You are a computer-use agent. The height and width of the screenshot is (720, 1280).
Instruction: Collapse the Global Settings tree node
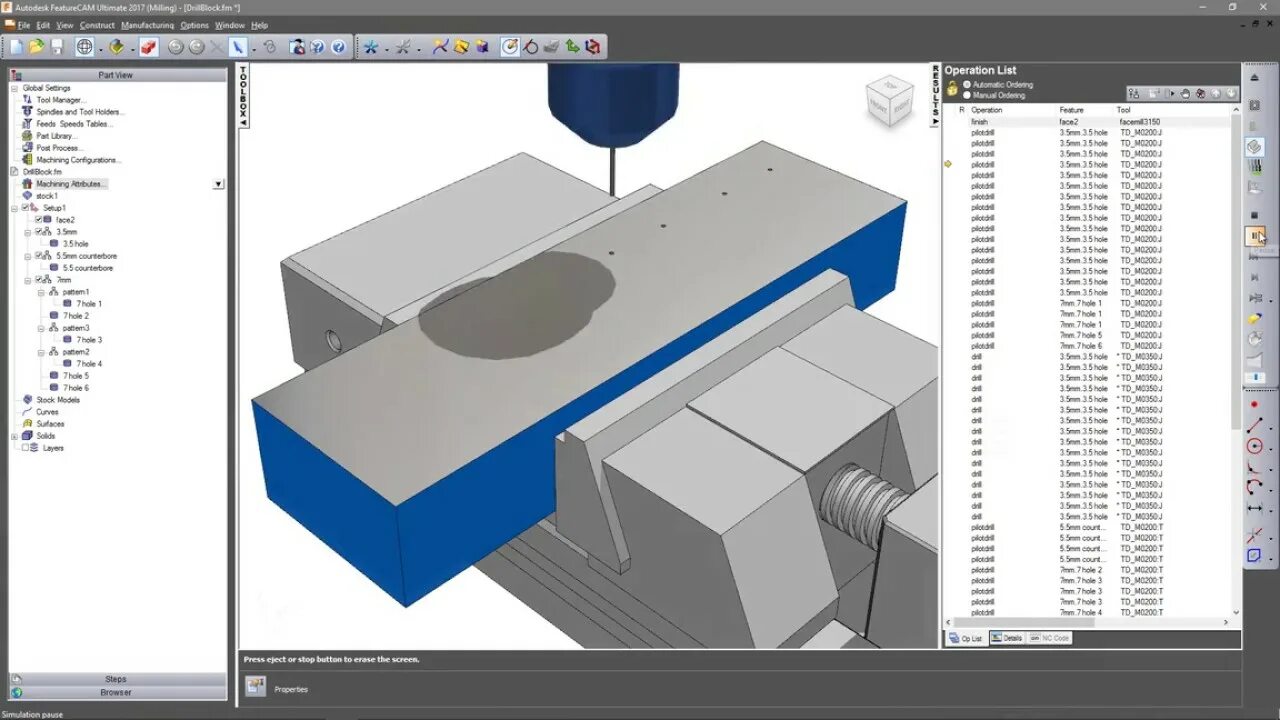coord(15,88)
